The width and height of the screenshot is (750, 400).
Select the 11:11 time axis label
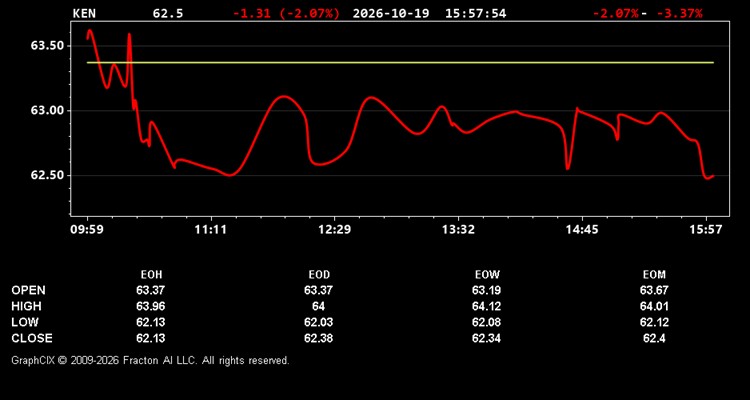point(210,230)
